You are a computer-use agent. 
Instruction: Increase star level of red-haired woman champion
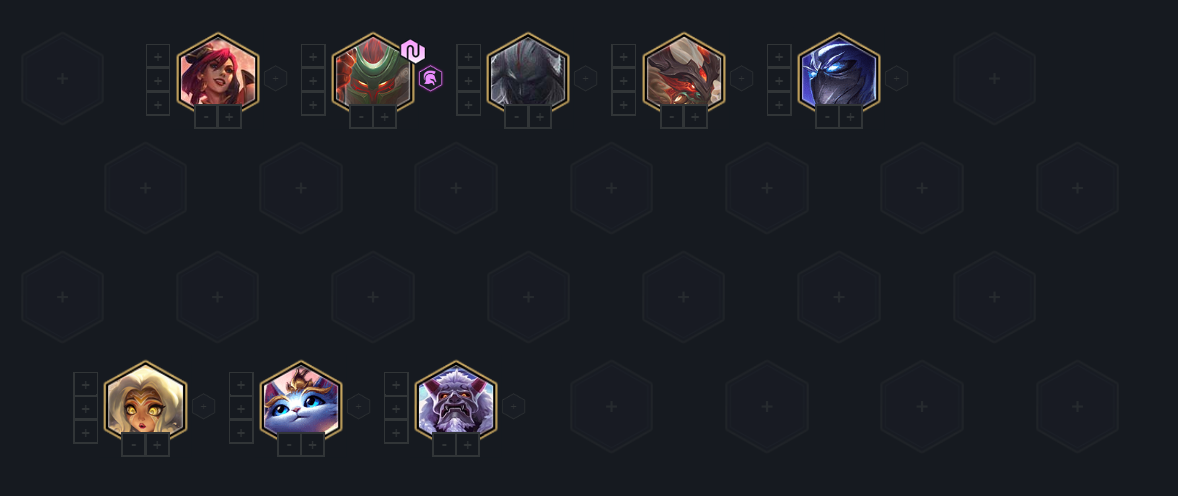pyautogui.click(x=229, y=116)
